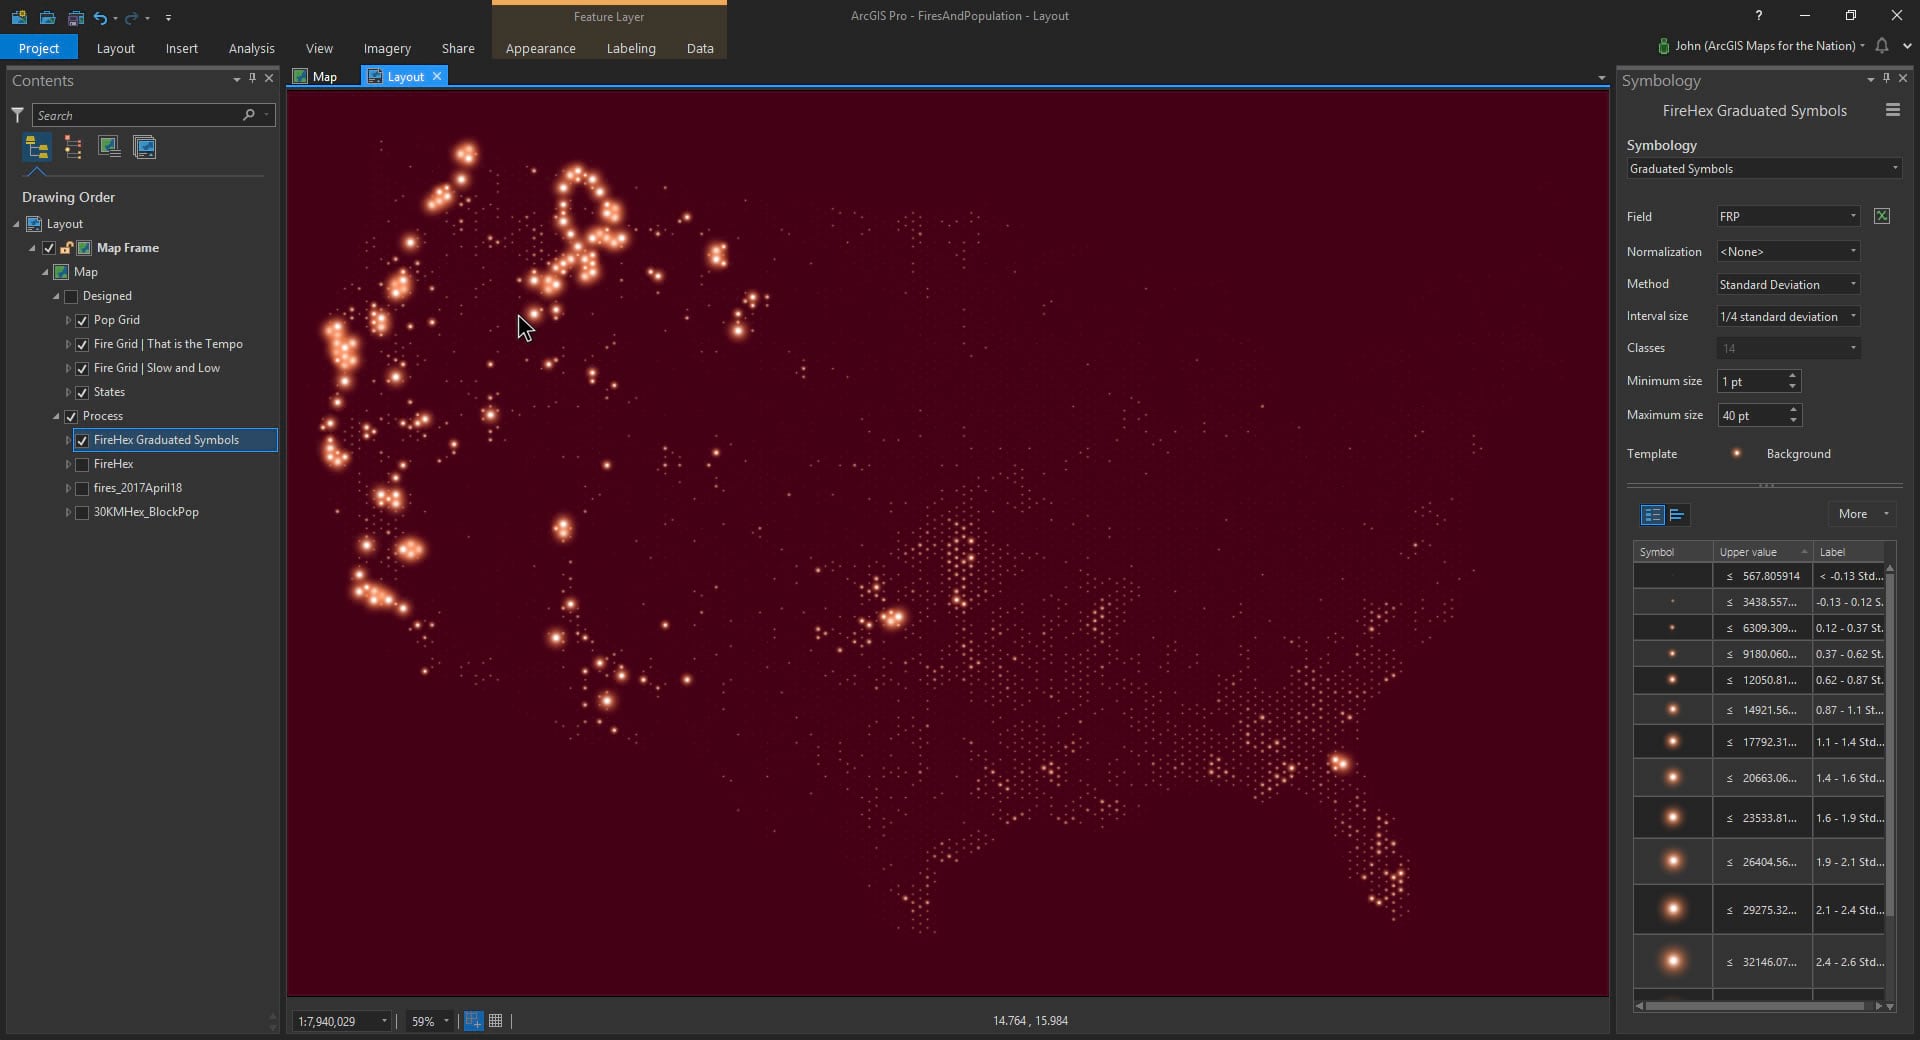1920x1040 pixels.
Task: Check the Designed group layer checkbox
Action: click(x=71, y=296)
